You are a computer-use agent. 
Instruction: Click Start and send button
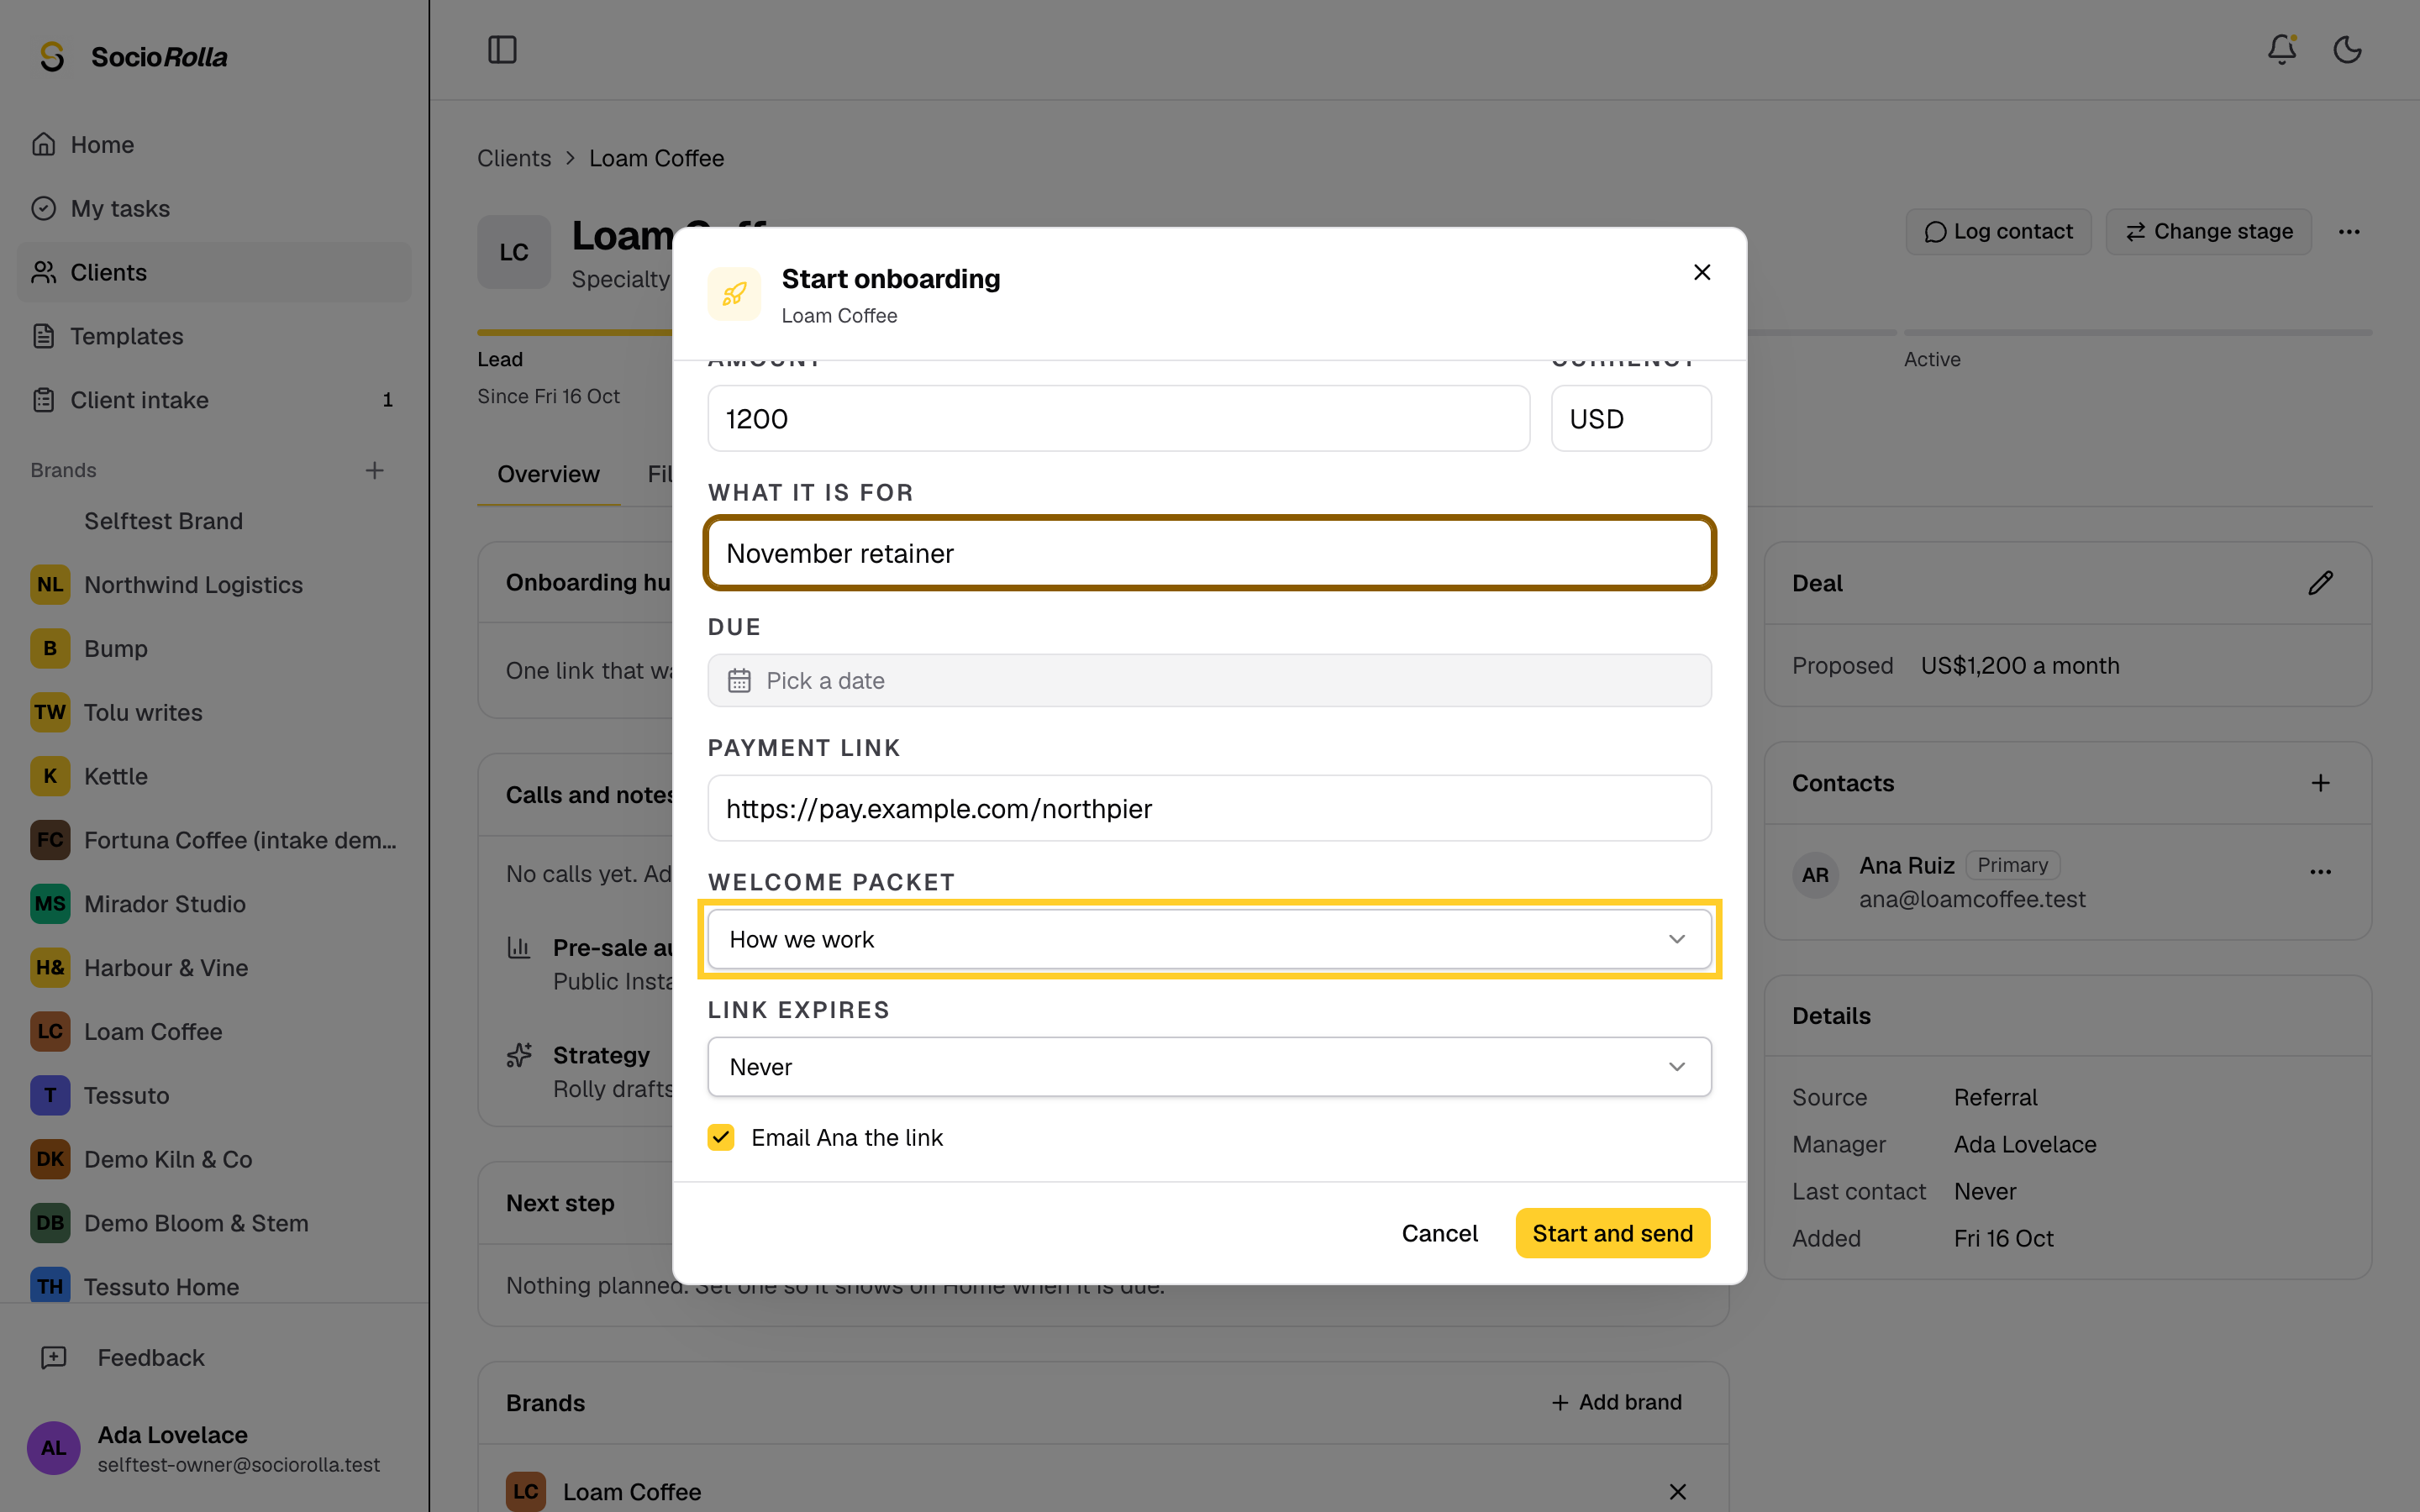click(x=1612, y=1233)
